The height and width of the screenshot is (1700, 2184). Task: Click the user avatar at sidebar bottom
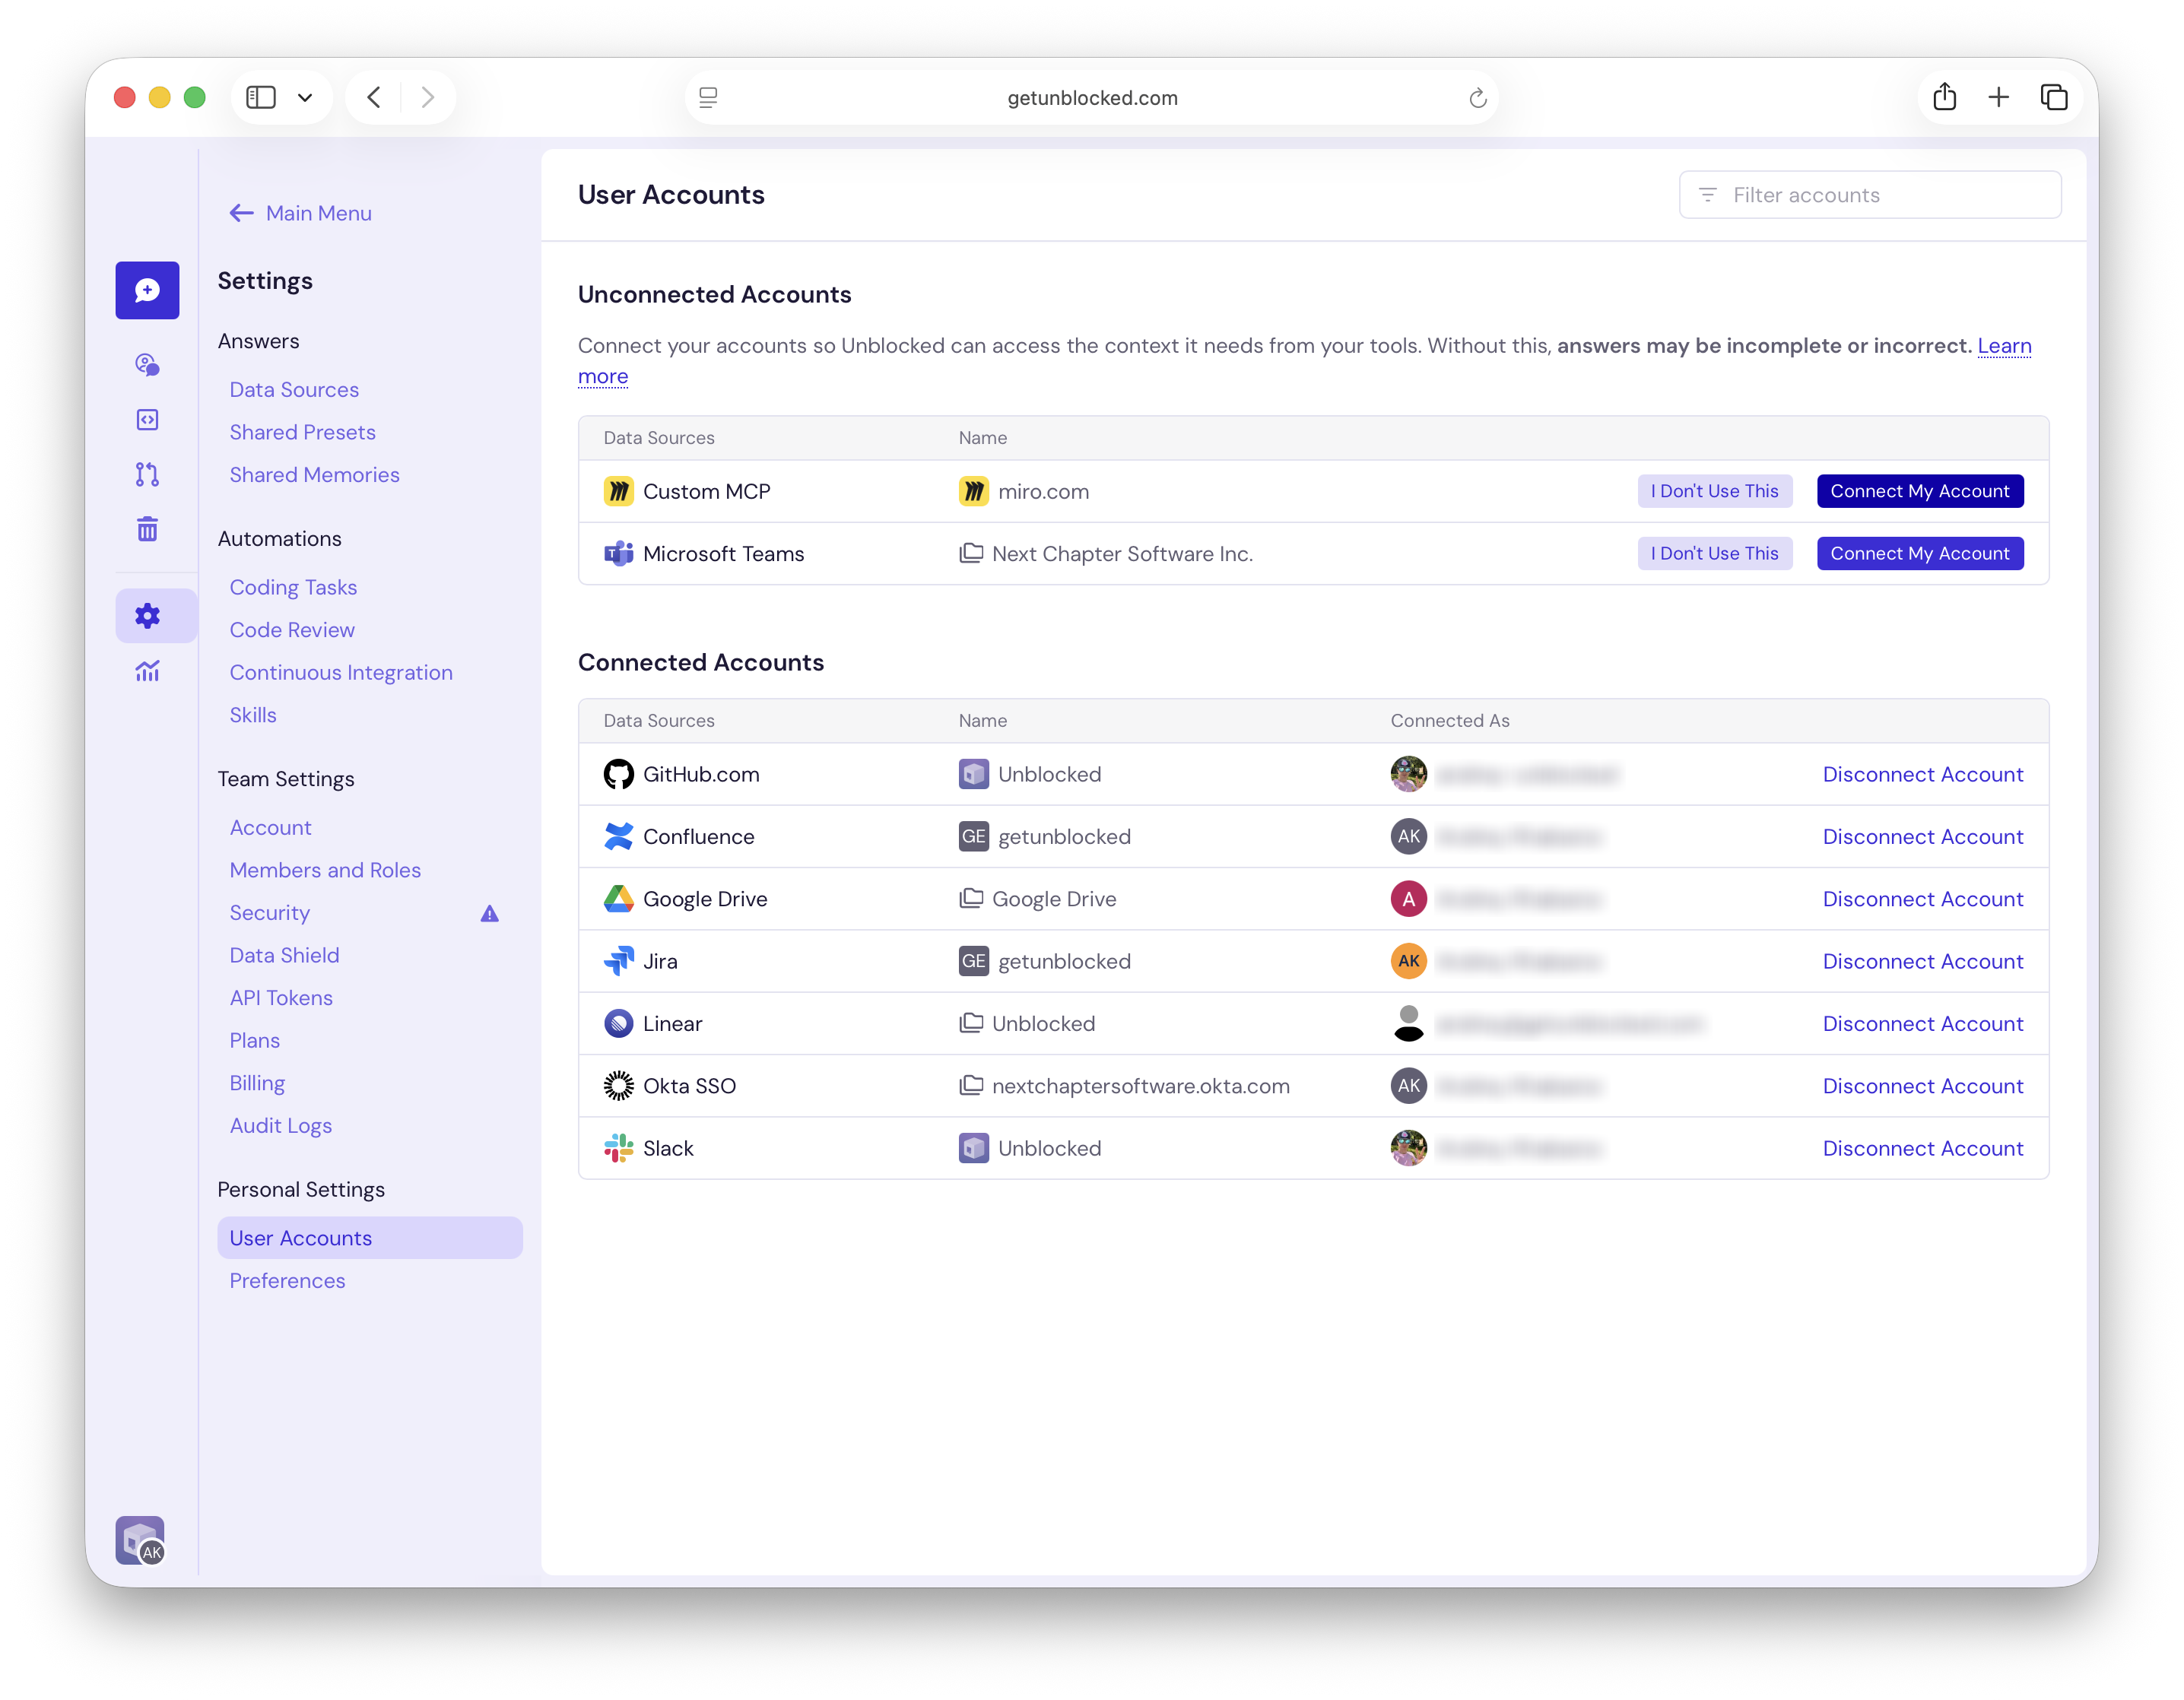140,1539
